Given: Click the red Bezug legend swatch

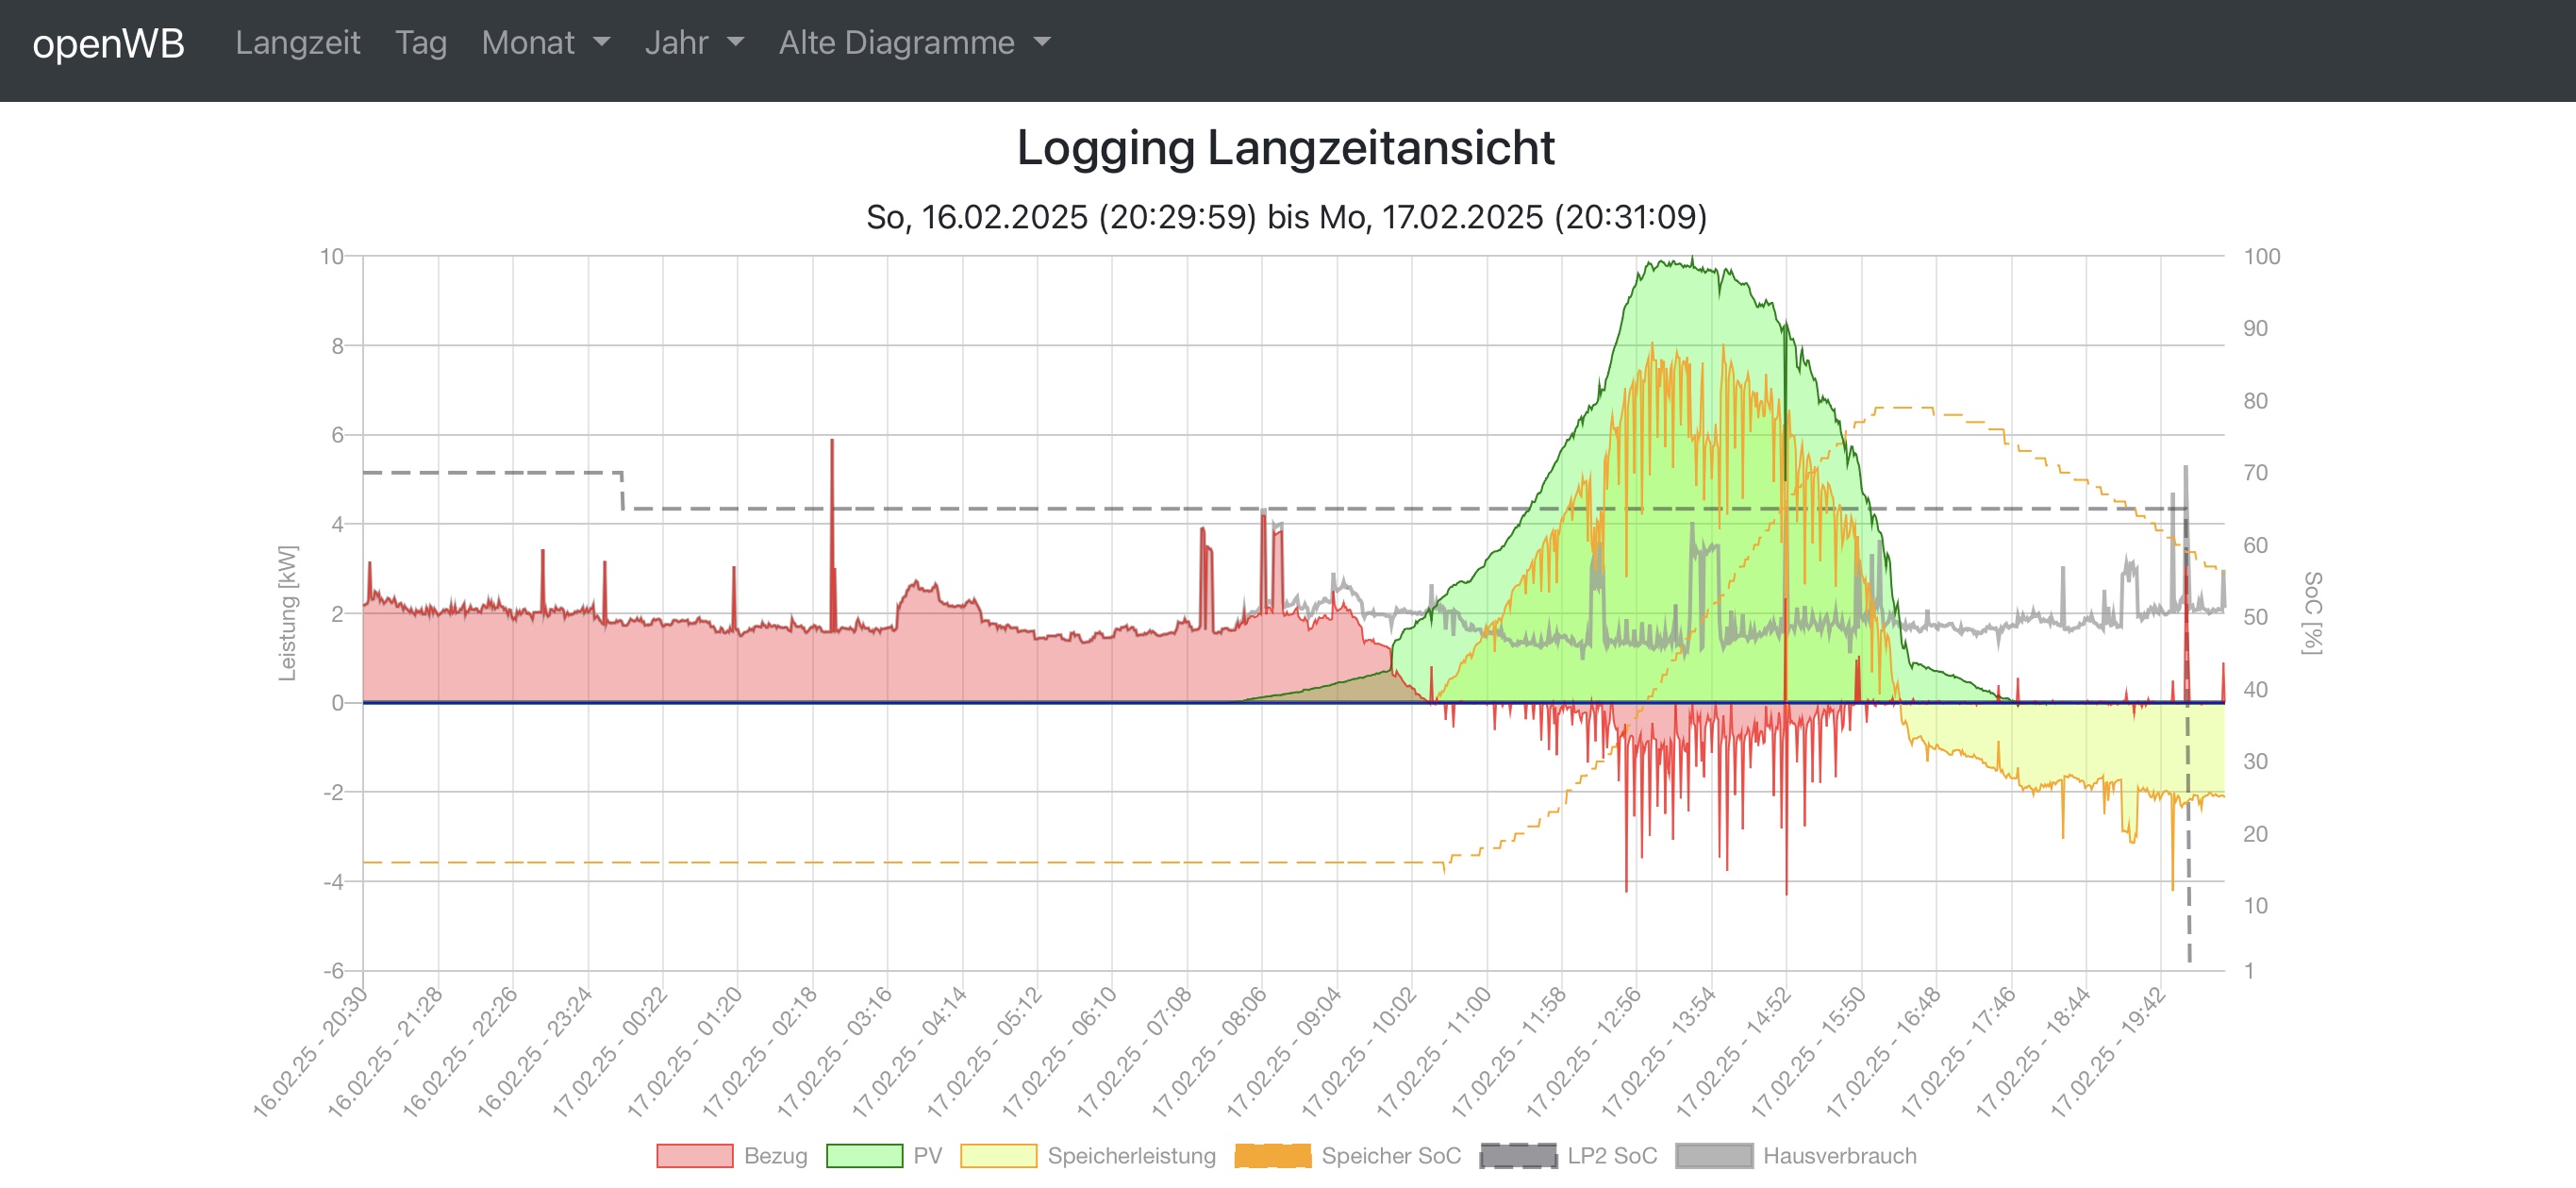Looking at the screenshot, I should coord(694,1156).
